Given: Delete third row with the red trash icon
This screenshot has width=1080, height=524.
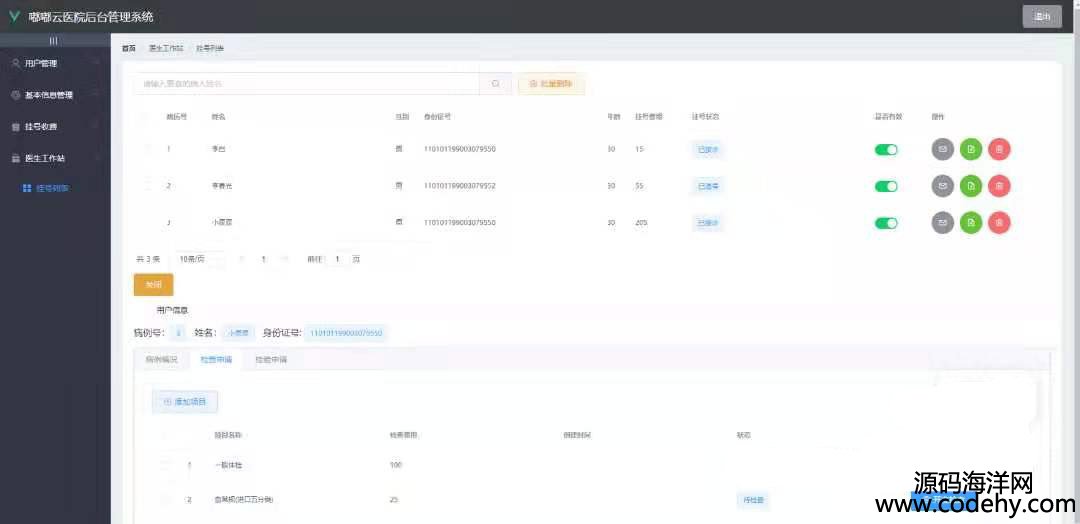Looking at the screenshot, I should tap(999, 222).
